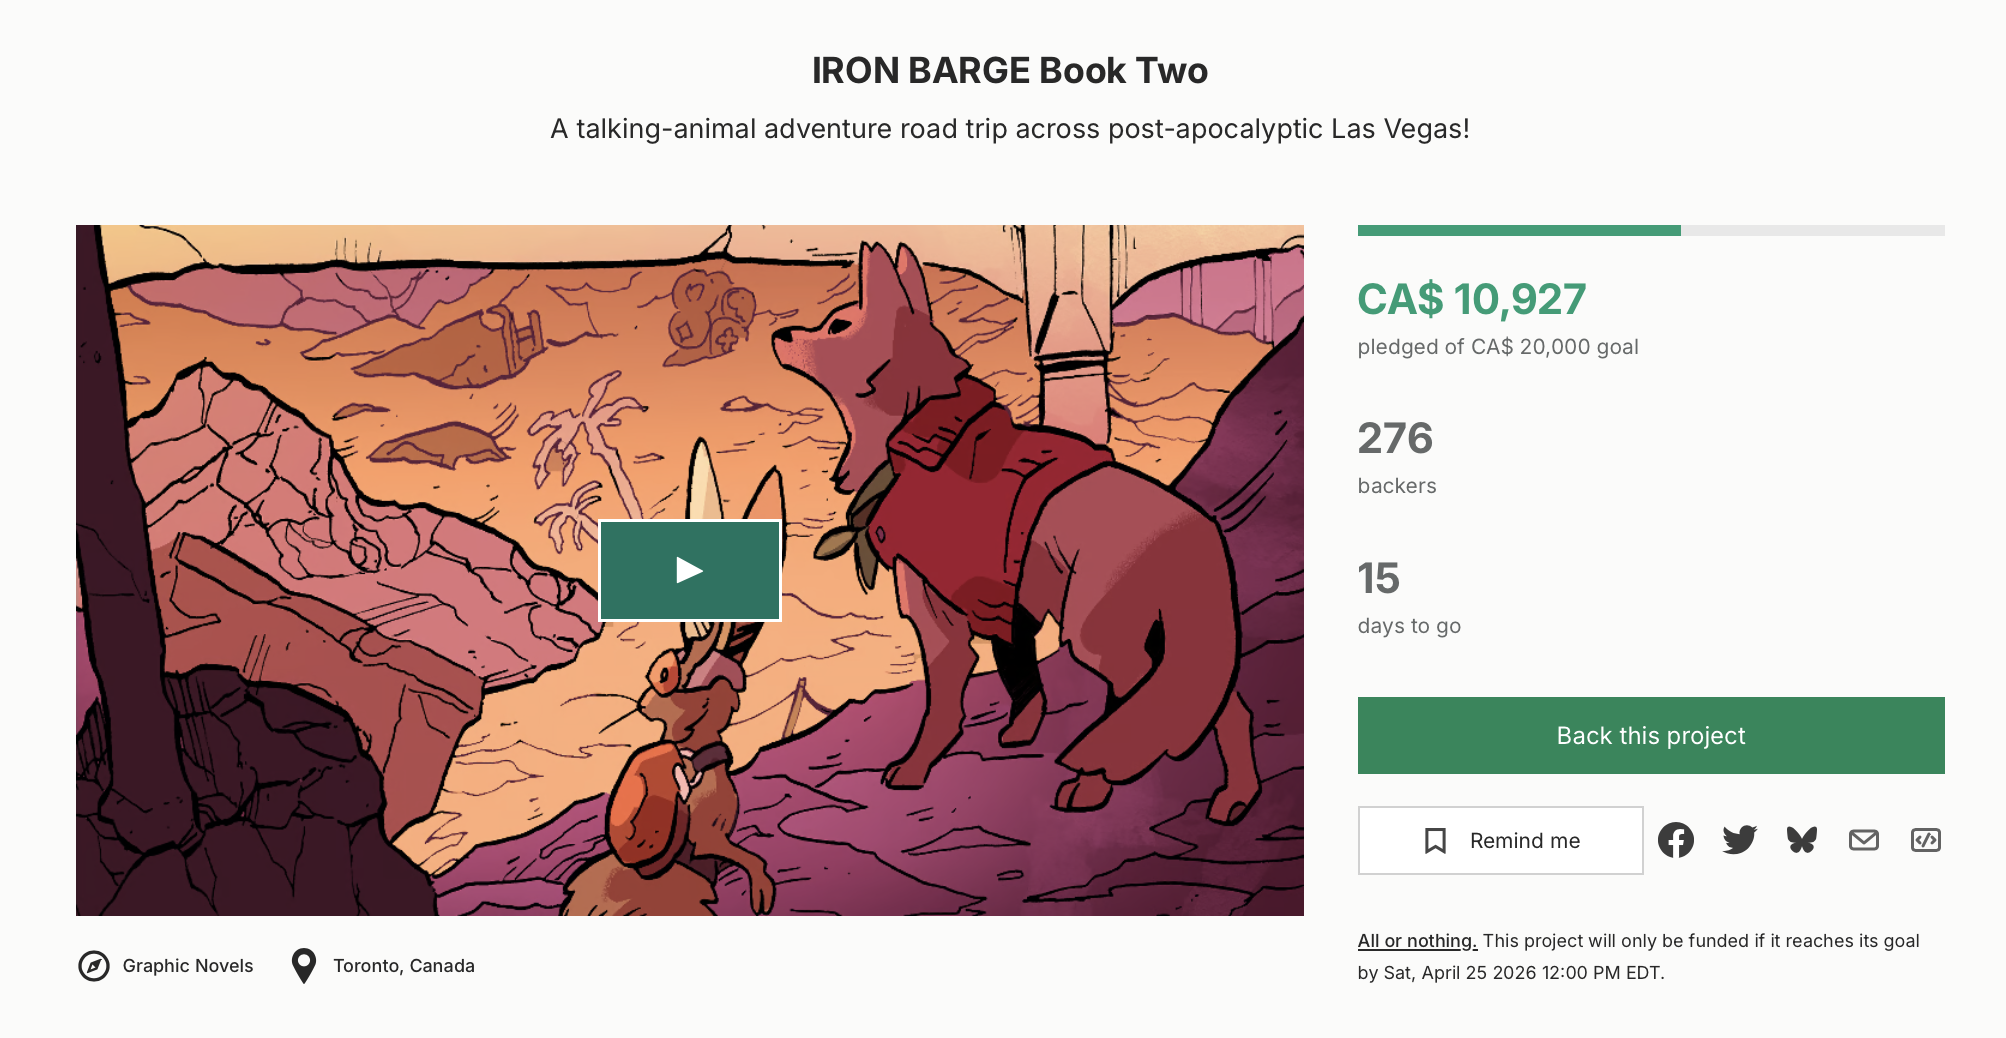Click the bookmark icon in Remind me
Screen dimensions: 2006x1038
point(1435,841)
